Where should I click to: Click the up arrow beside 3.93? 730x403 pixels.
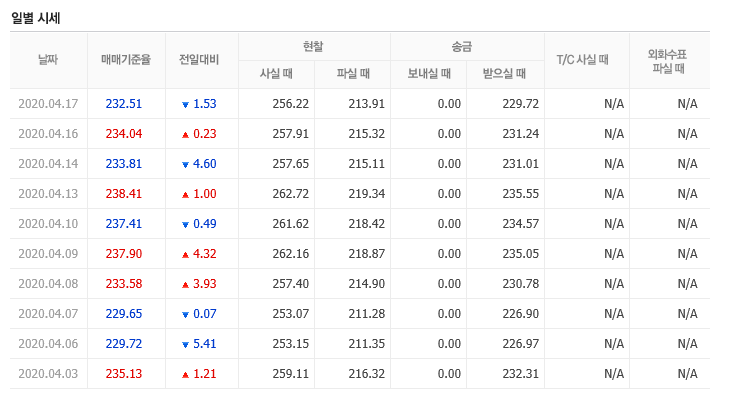185,284
